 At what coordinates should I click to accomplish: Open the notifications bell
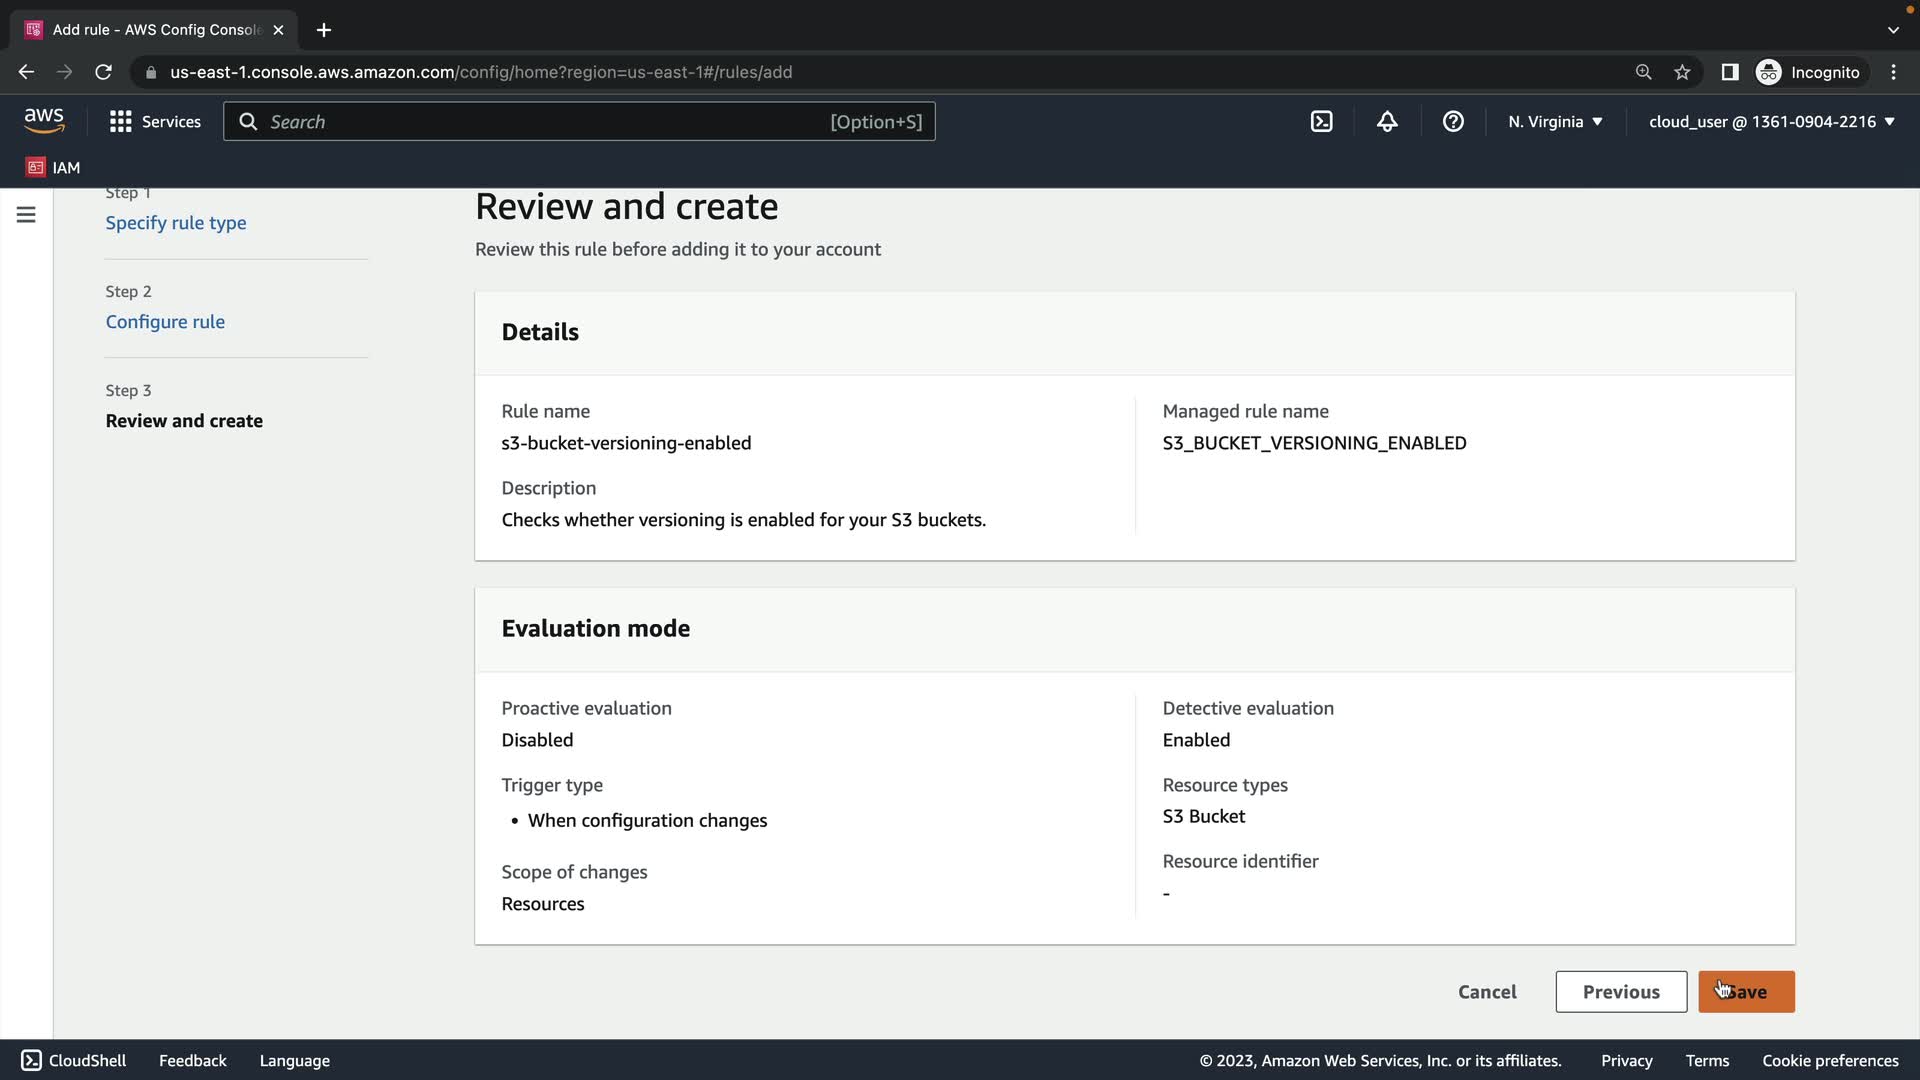coord(1387,122)
